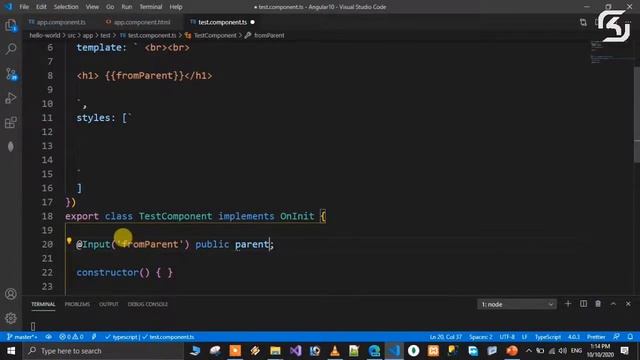Open the Edit menu
Screen dimensions: 640x360
click(41, 7)
